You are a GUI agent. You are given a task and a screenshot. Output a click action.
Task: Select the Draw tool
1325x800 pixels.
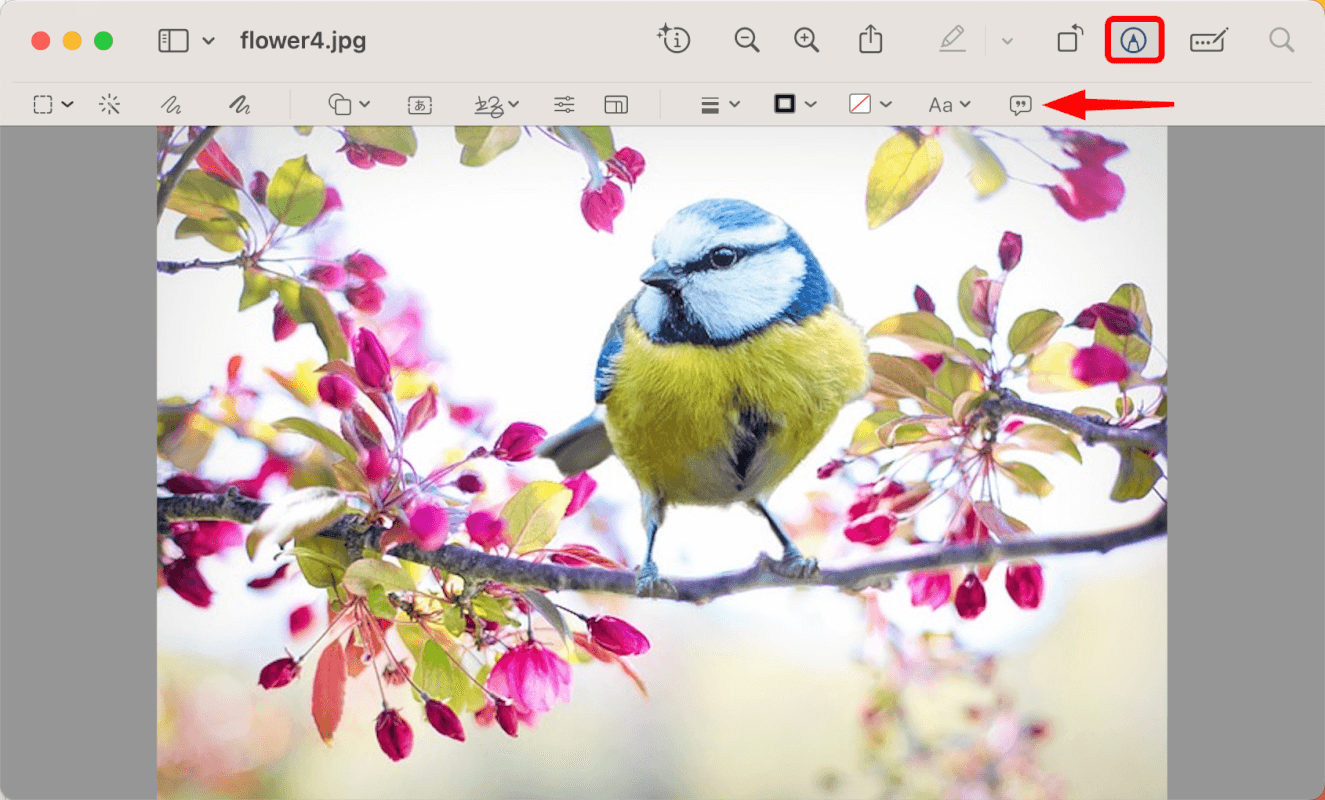(239, 104)
